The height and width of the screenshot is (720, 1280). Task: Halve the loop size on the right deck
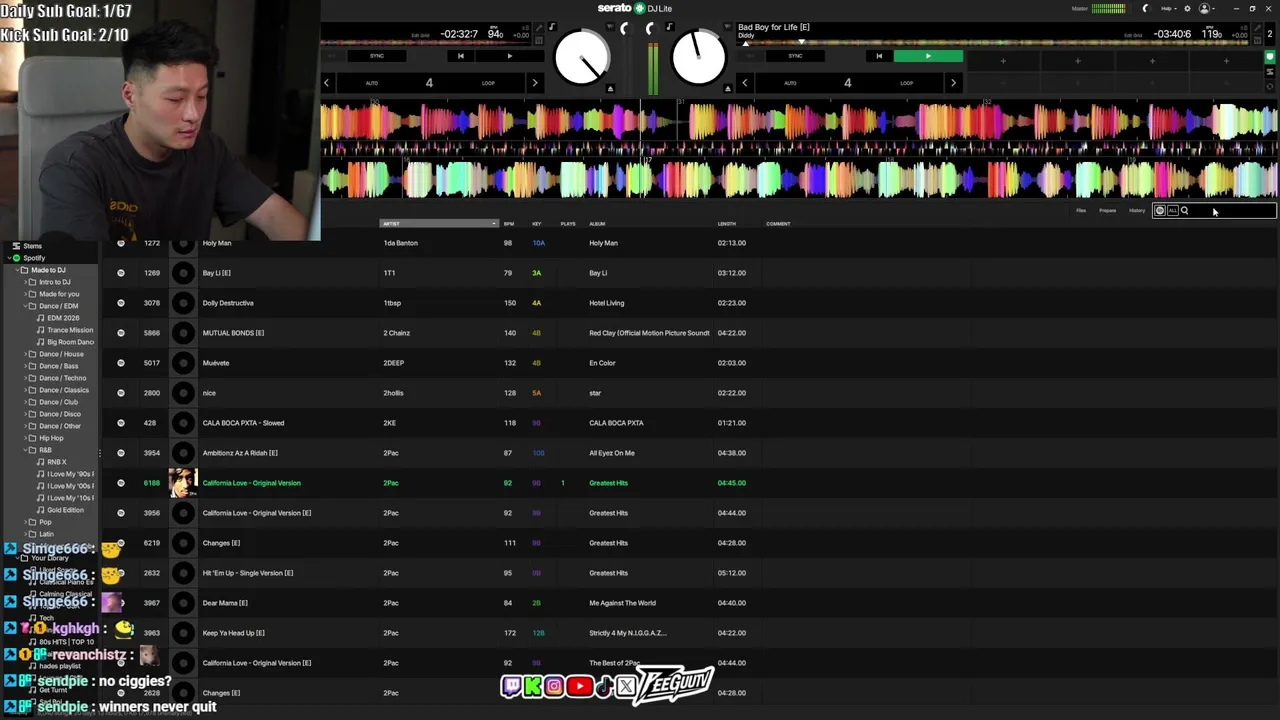[x=744, y=83]
